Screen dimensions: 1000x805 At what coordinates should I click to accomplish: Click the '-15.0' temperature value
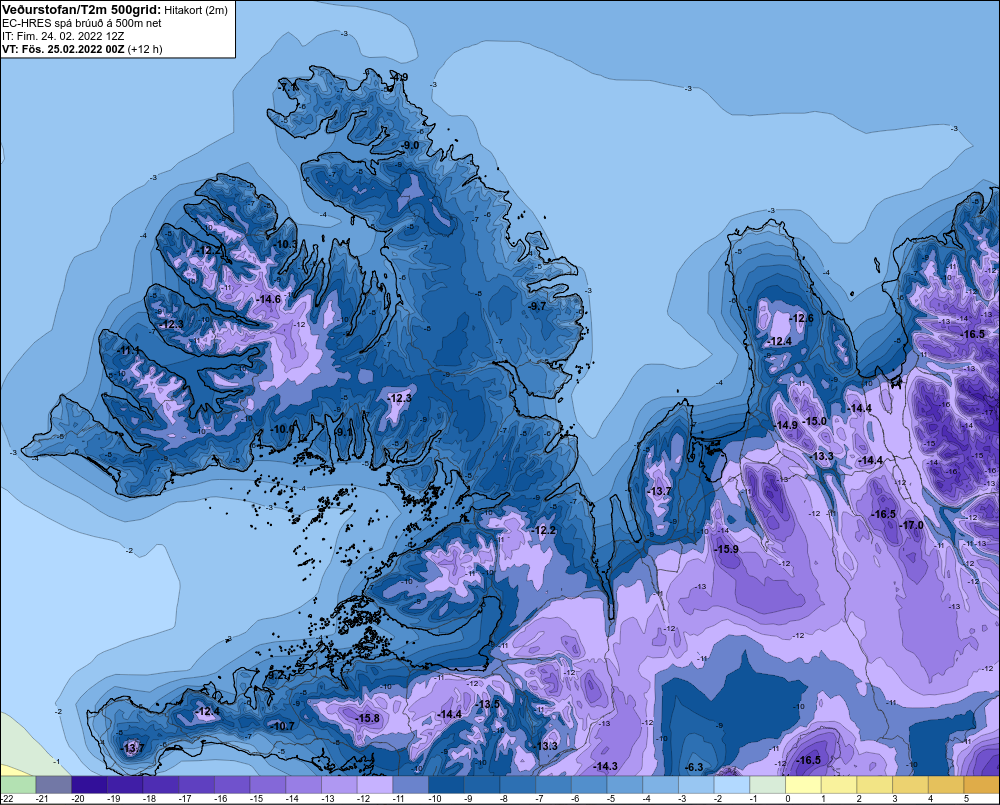click(x=814, y=421)
